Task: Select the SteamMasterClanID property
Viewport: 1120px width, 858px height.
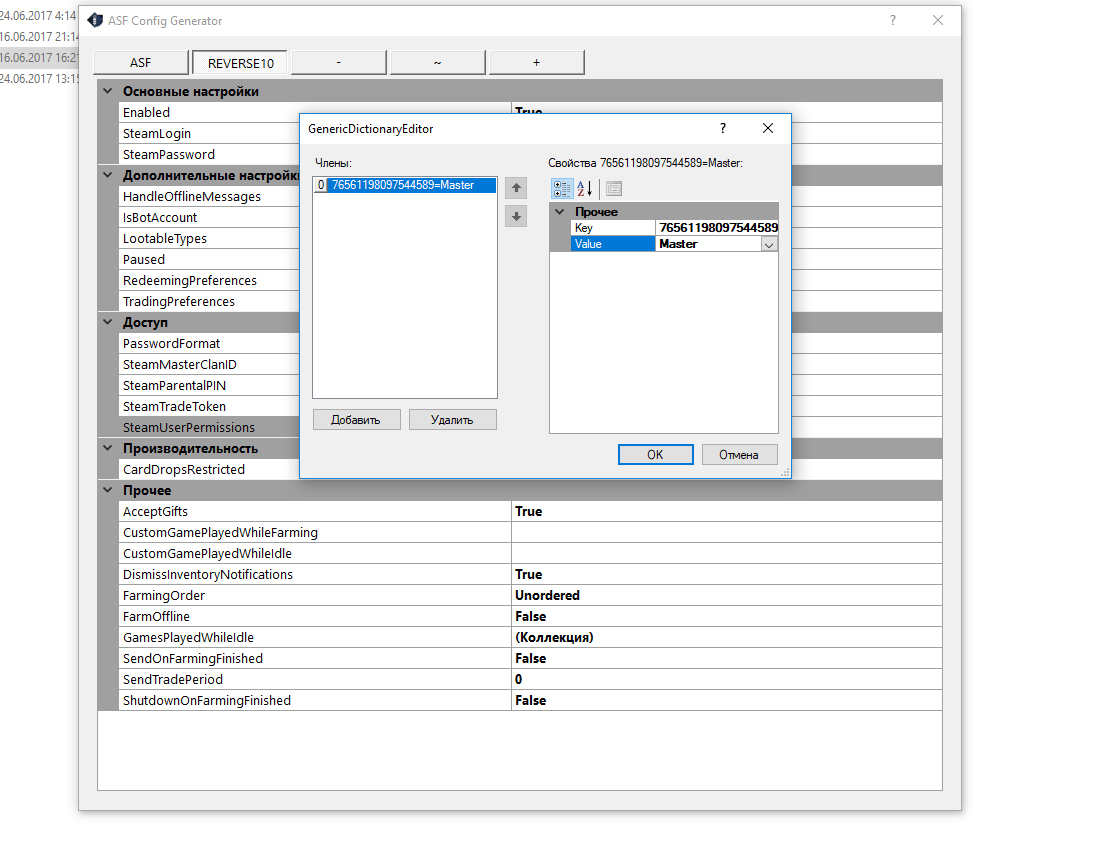Action: (209, 364)
